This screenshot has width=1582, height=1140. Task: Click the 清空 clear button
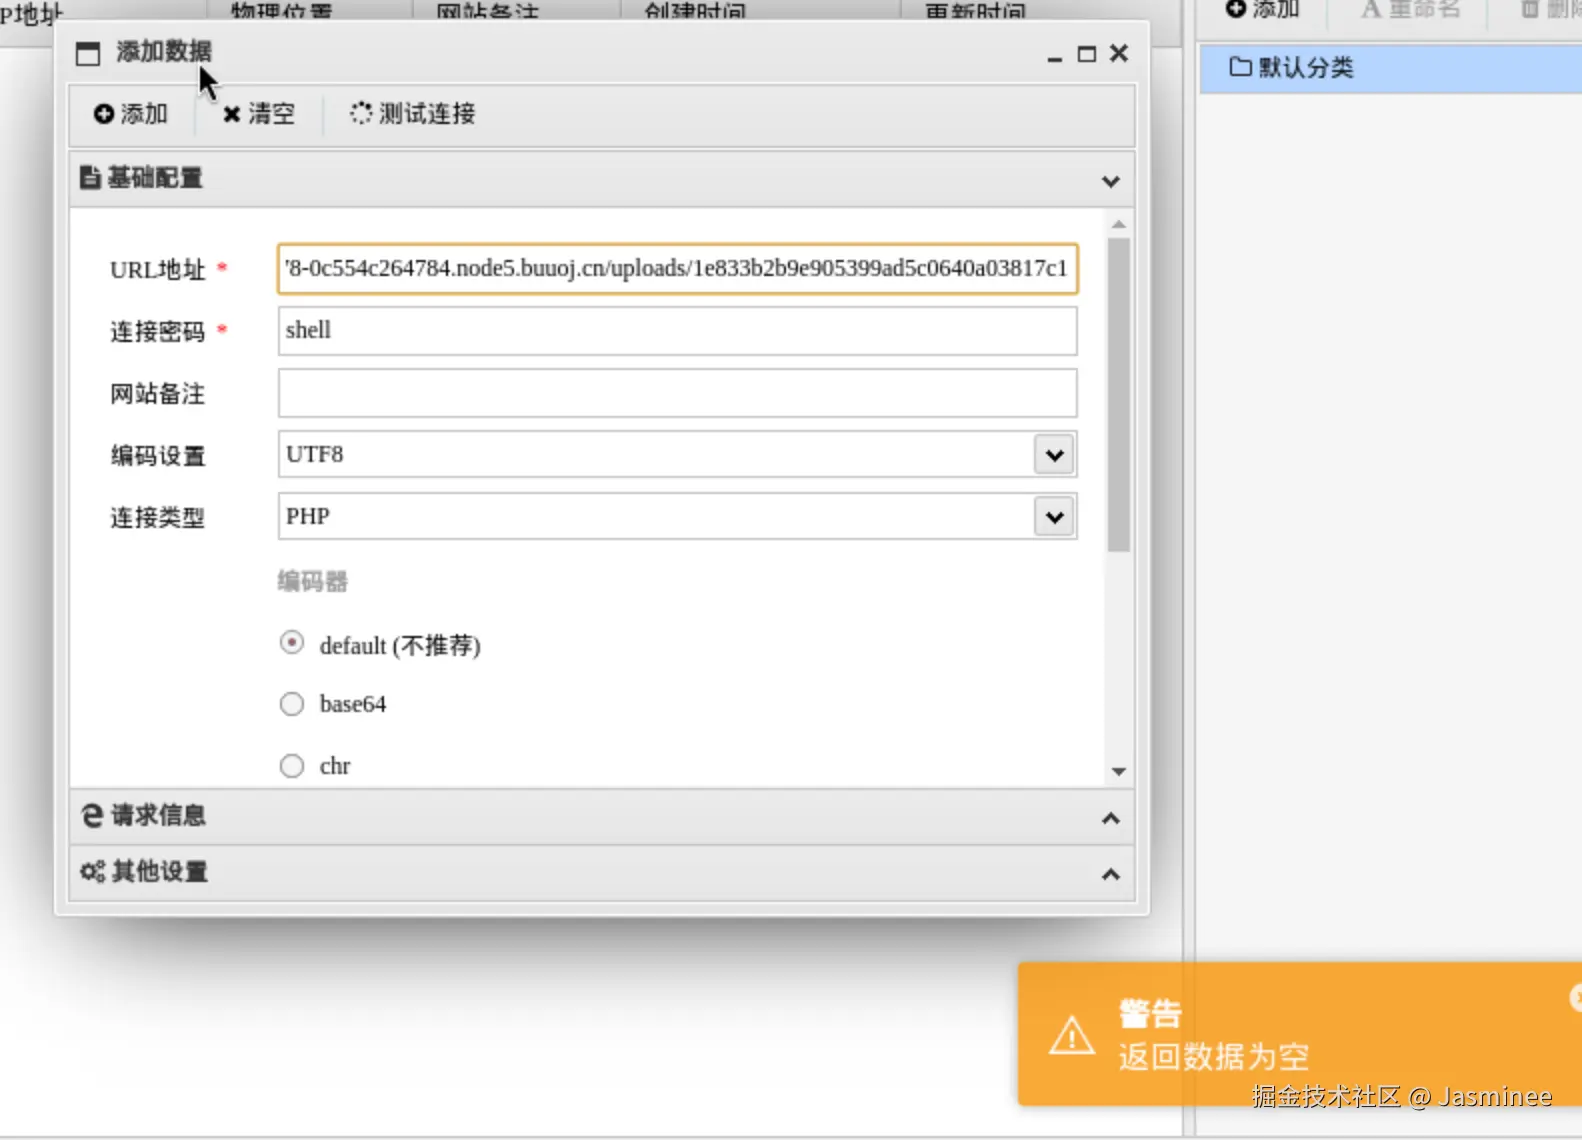click(x=259, y=114)
